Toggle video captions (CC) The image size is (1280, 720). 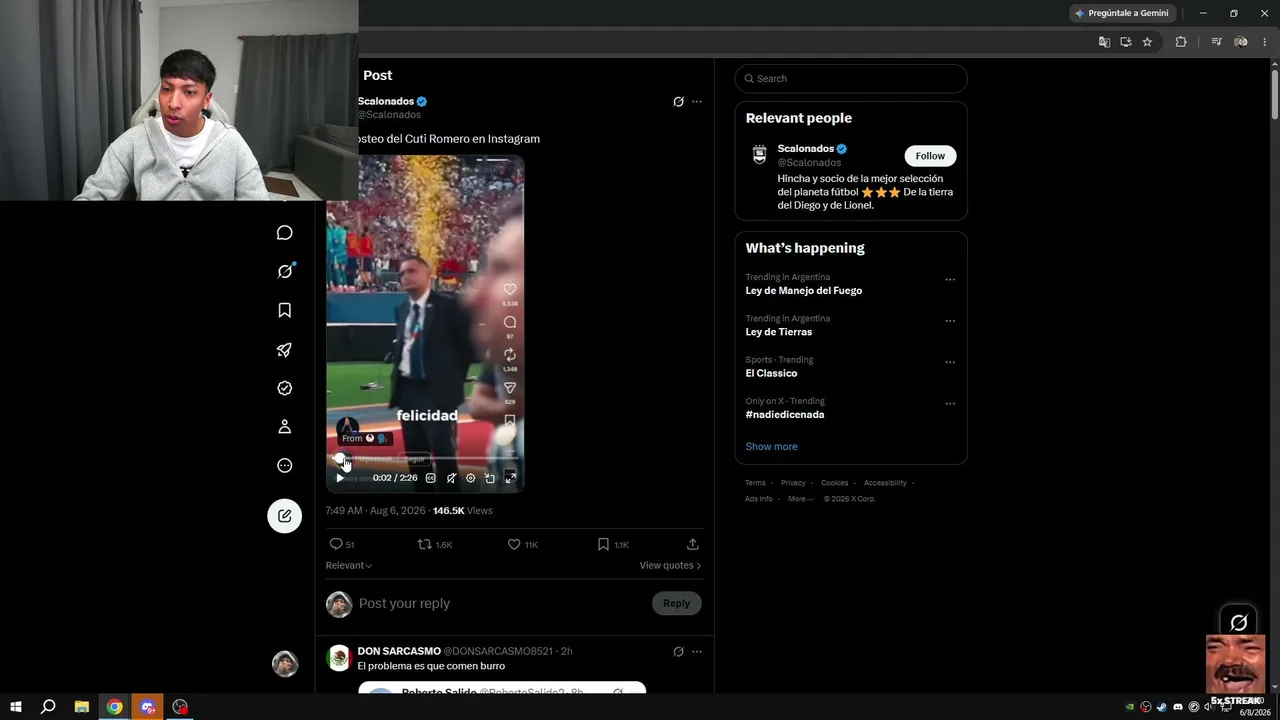click(x=431, y=478)
